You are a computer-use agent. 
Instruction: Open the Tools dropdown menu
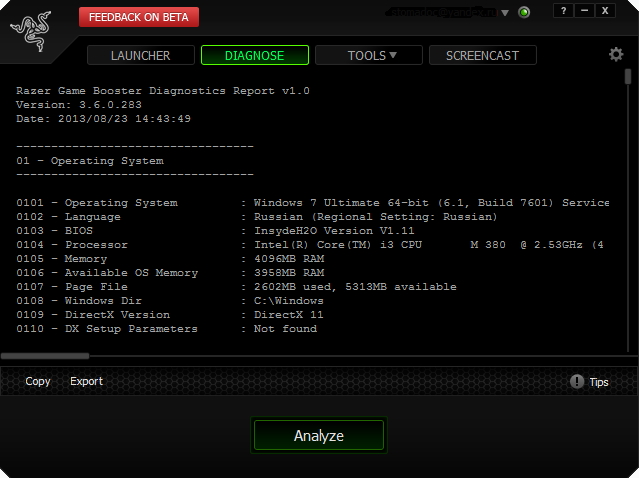point(369,55)
